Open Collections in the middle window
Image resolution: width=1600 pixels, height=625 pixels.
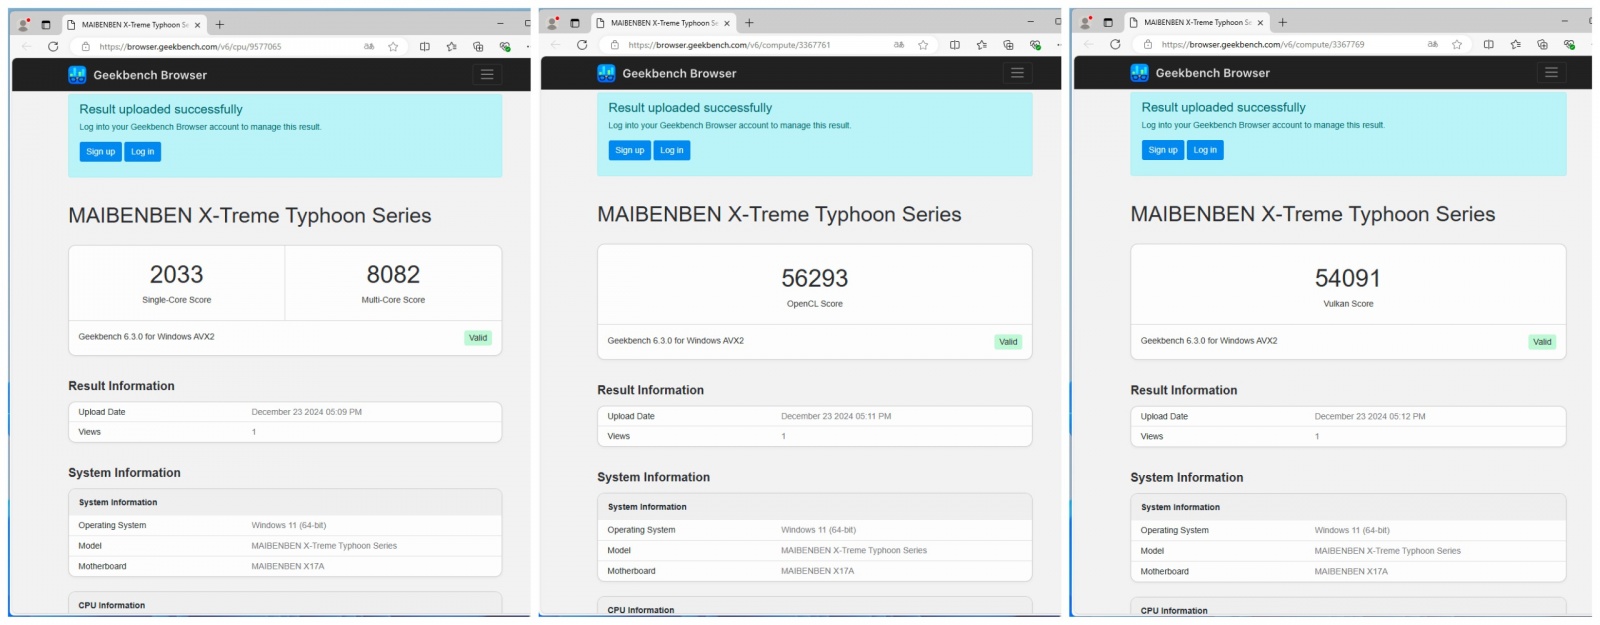click(1008, 45)
